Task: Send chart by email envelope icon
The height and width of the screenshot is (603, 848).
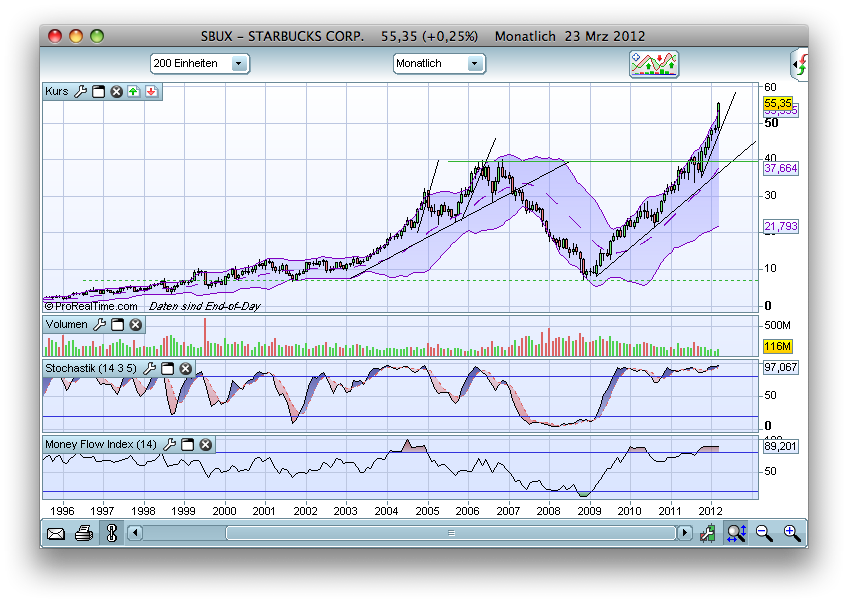Action: 56,534
